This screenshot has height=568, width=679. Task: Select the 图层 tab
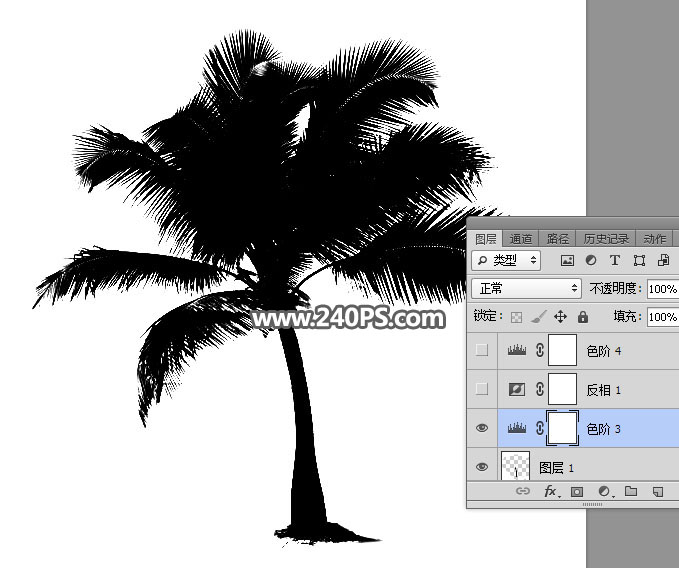point(485,239)
